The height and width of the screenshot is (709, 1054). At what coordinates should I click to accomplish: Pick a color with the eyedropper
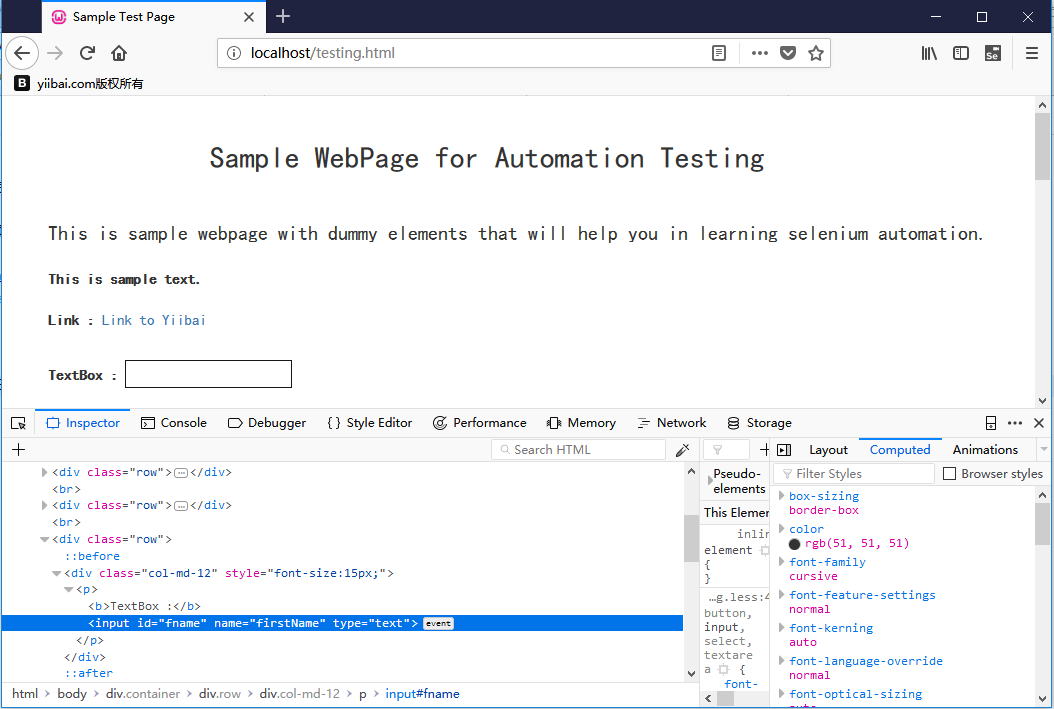pos(682,450)
